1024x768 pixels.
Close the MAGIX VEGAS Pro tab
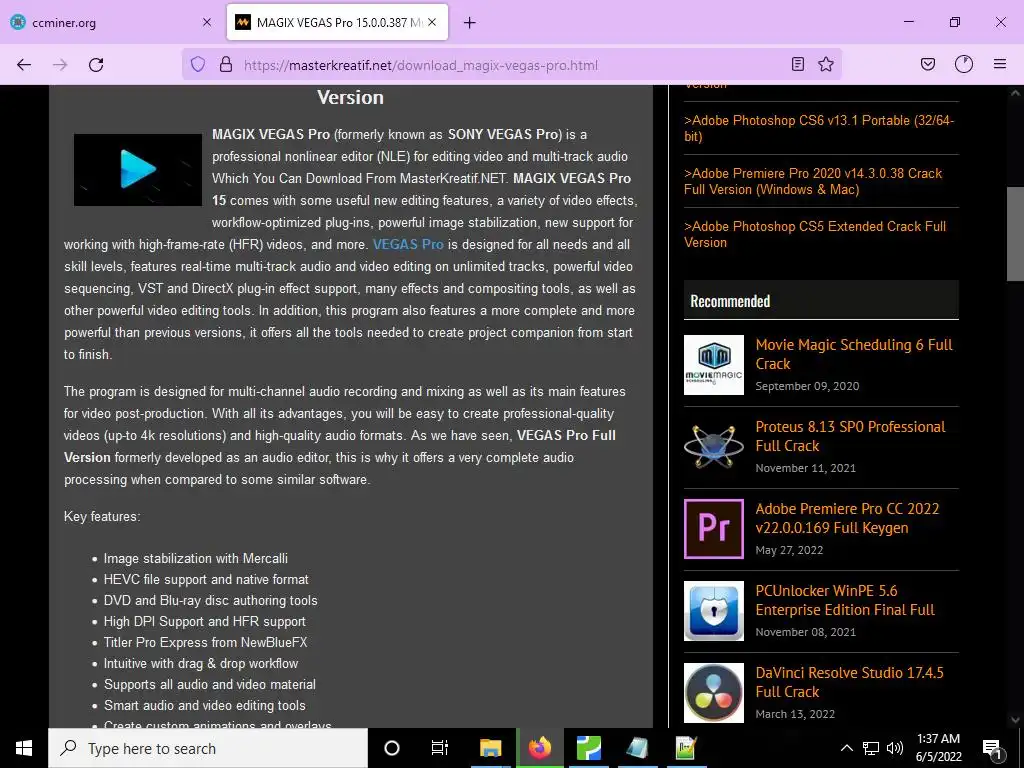tap(432, 22)
